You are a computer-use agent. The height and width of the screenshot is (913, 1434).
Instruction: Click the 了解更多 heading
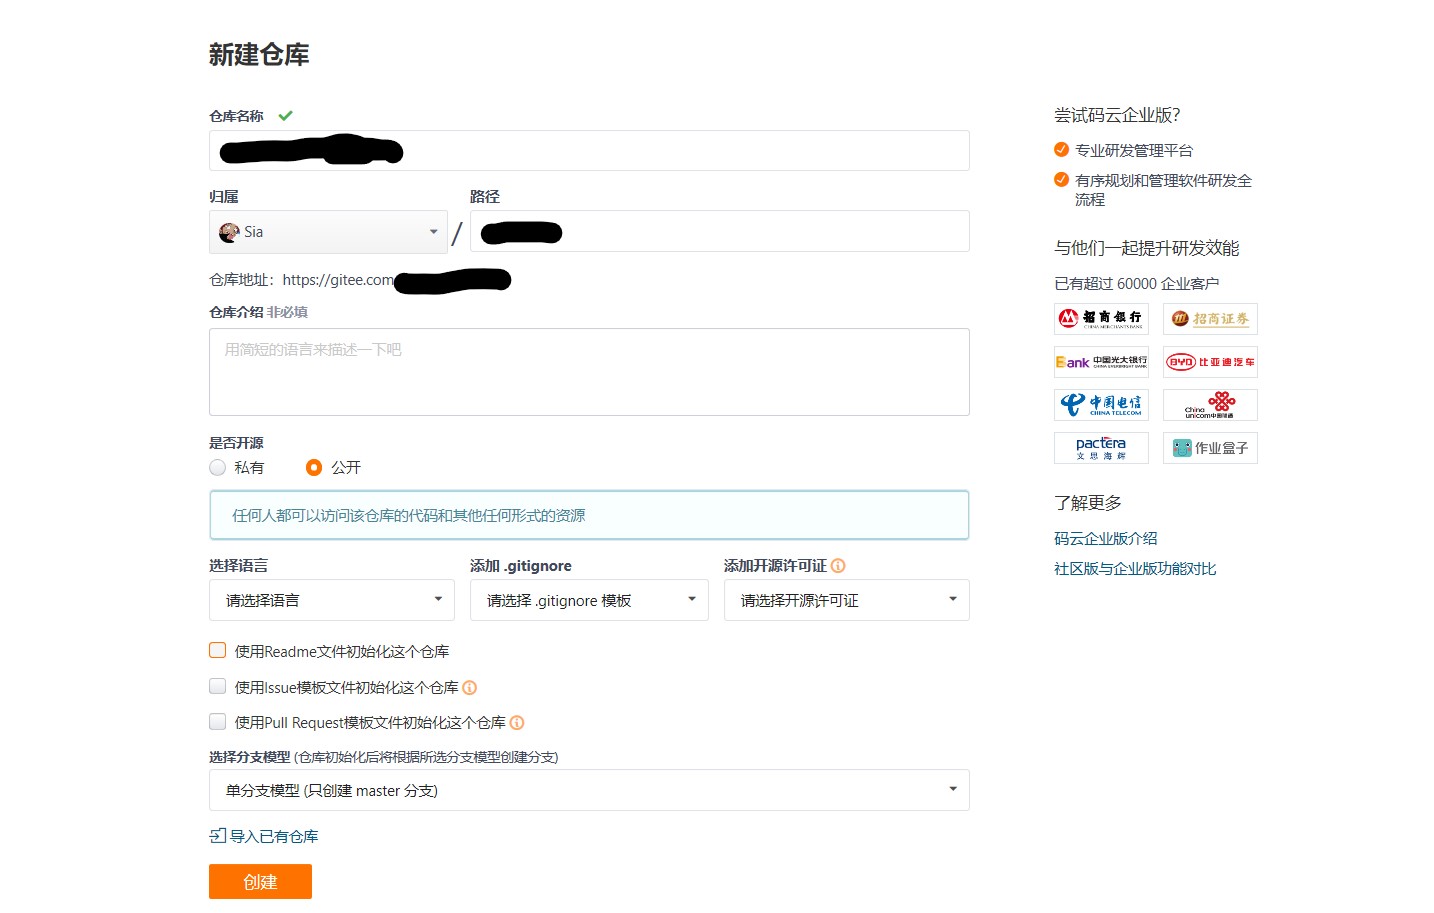click(x=1088, y=503)
